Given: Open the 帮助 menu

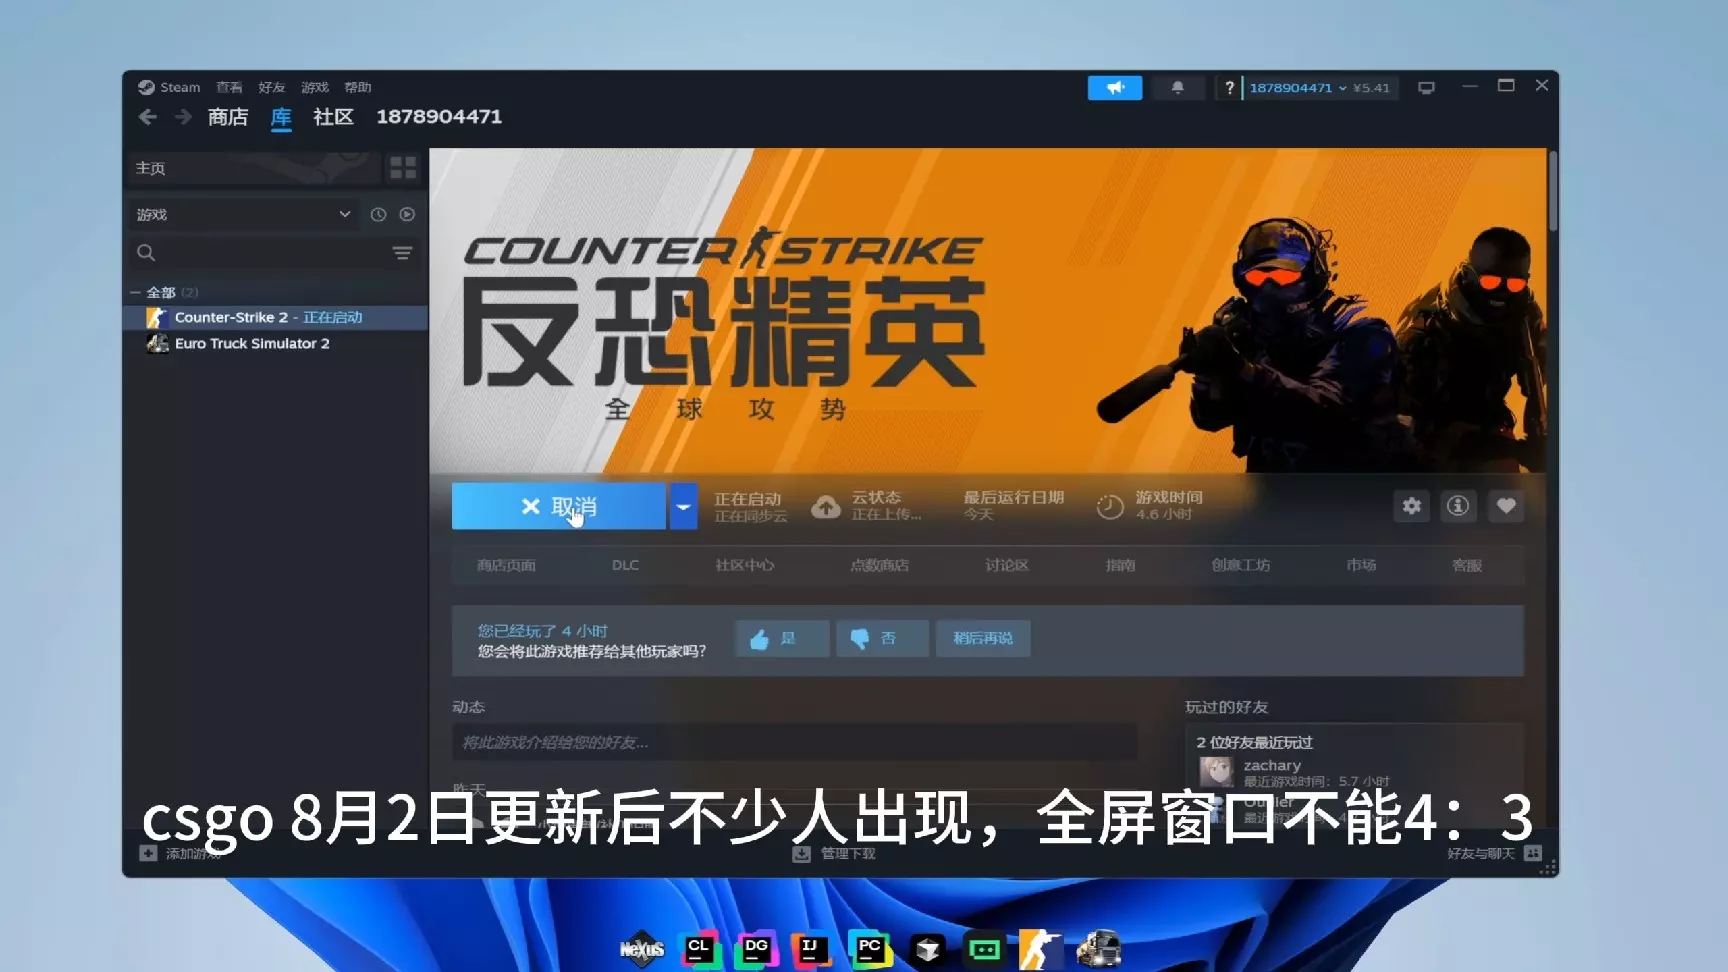Looking at the screenshot, I should (x=358, y=87).
